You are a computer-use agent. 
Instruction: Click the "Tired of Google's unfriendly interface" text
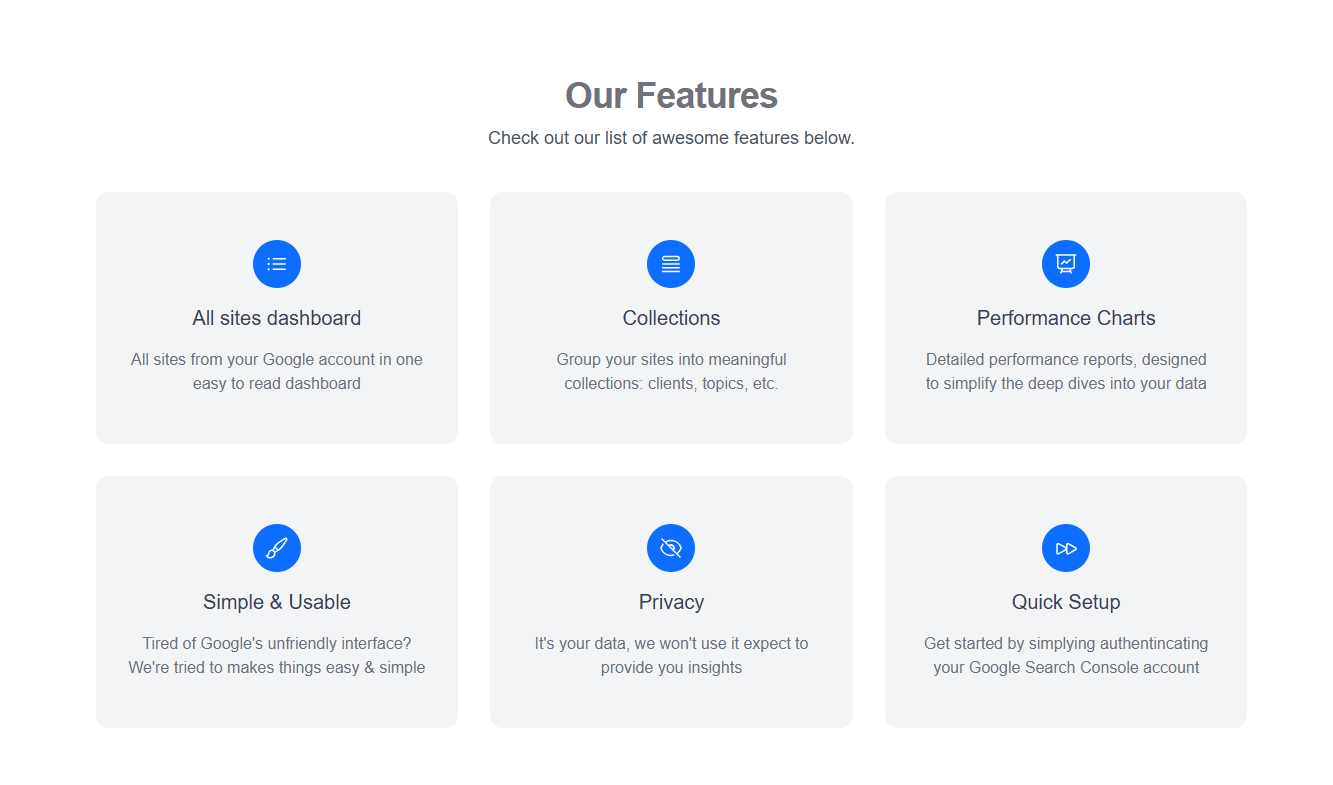tap(277, 655)
